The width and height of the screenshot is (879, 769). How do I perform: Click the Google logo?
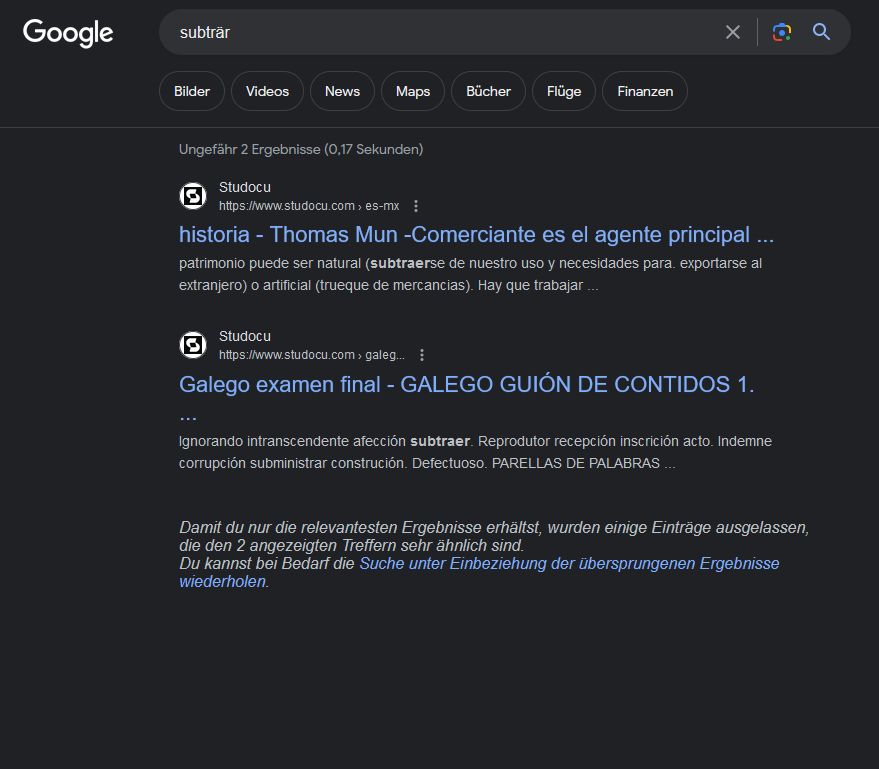68,33
